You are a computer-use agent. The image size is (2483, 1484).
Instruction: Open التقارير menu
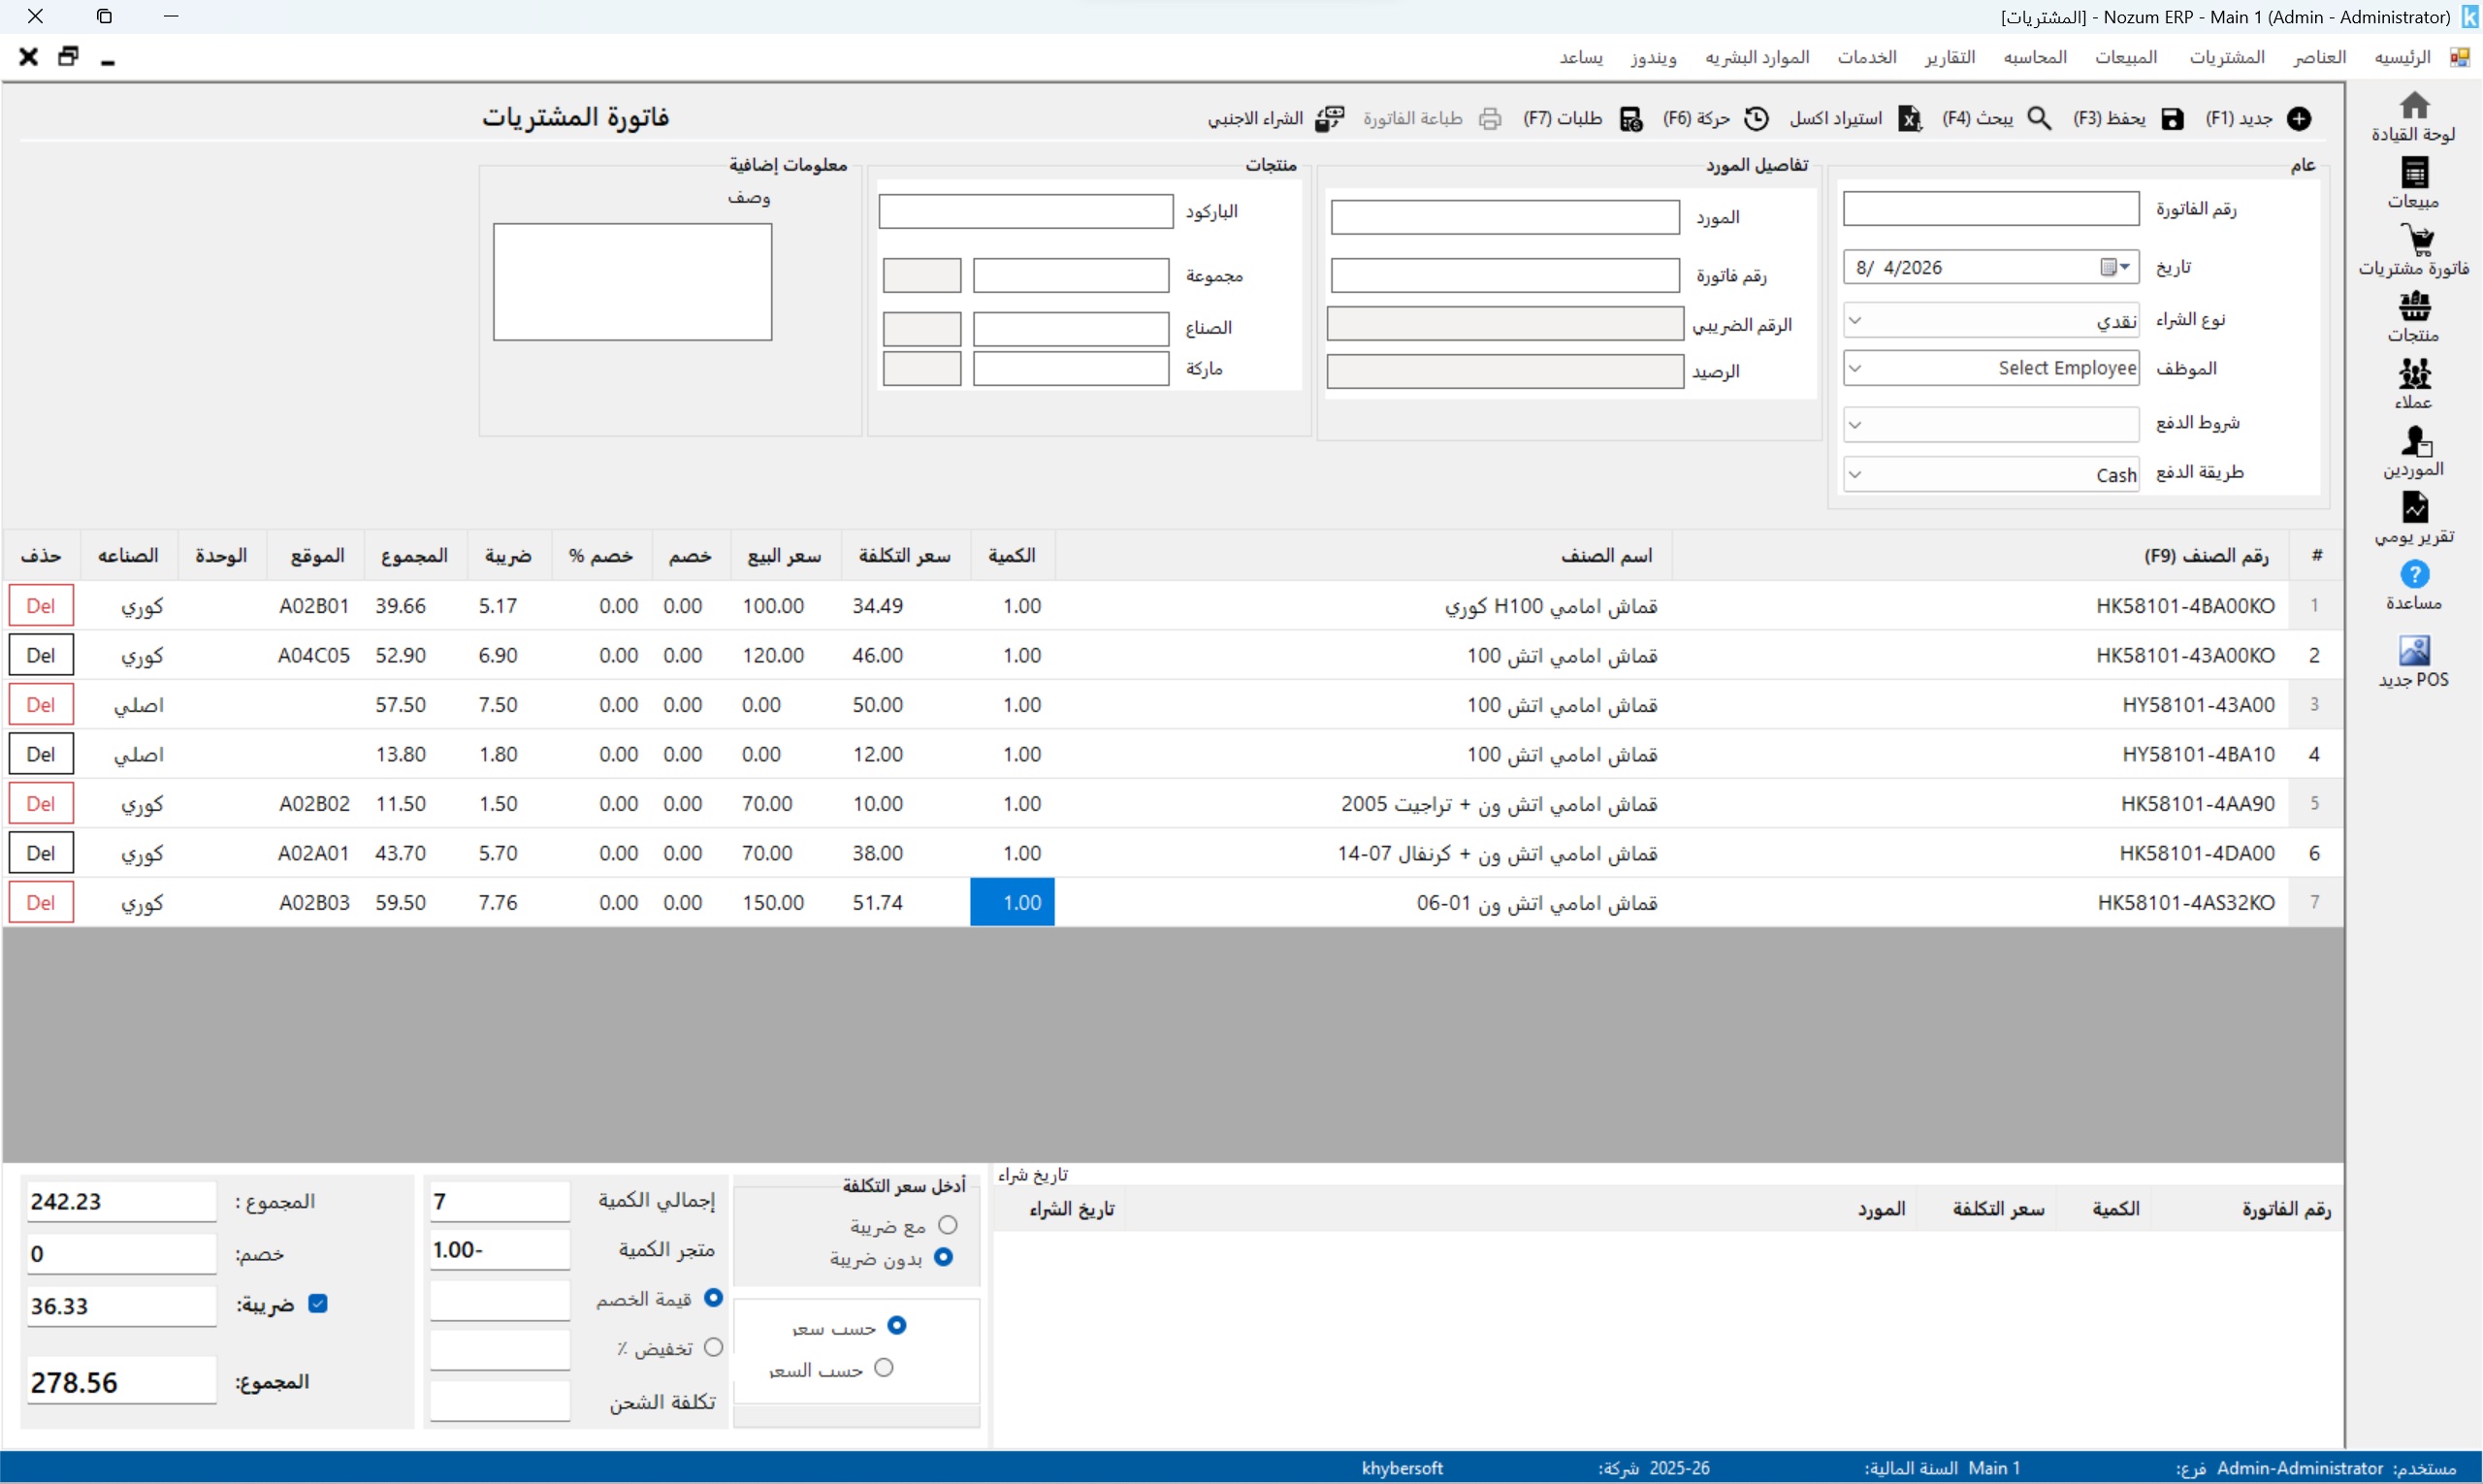point(1950,57)
